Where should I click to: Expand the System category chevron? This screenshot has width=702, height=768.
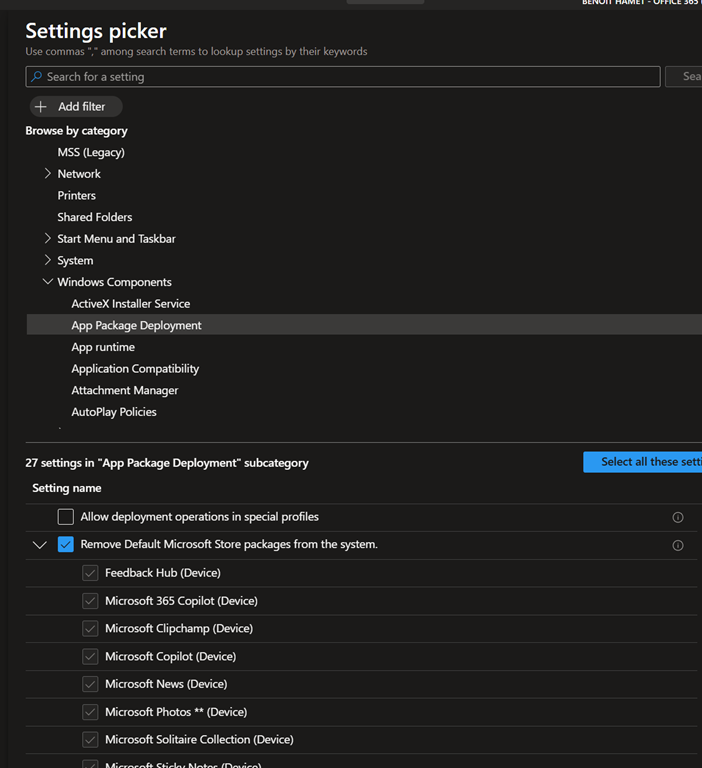click(48, 261)
